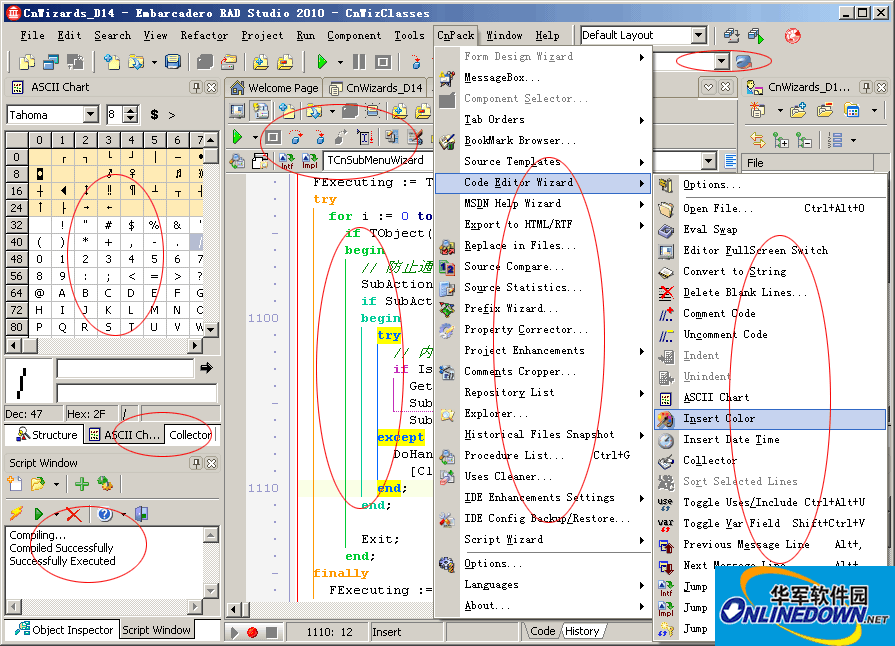Click the Prefix Wizard menu icon

coord(448,309)
